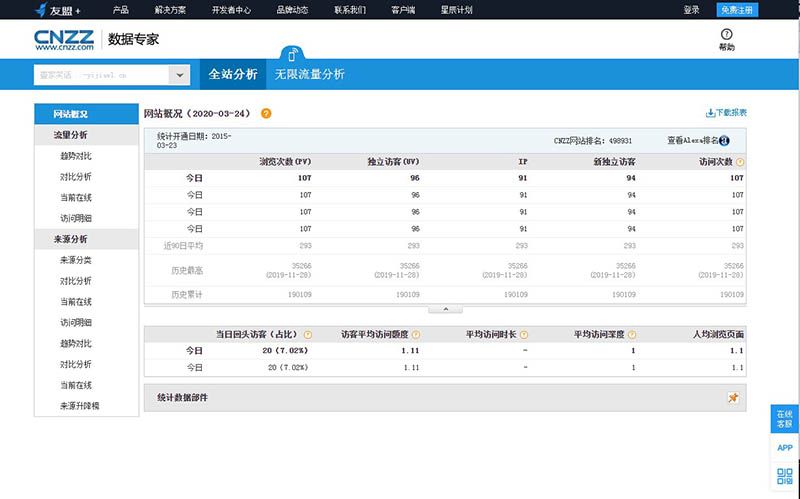
Task: Open 星辰计划 in the top navigation
Action: [457, 10]
